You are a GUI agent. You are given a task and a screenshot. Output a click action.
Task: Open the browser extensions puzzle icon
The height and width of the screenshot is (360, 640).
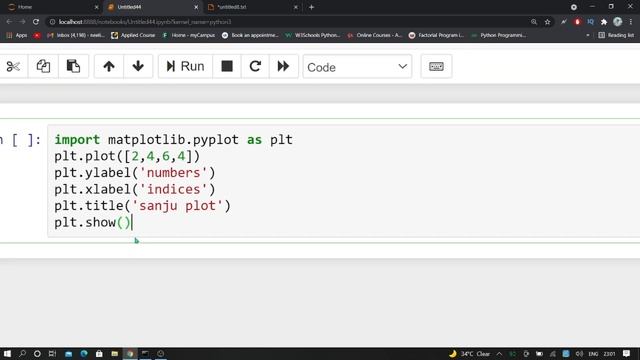(604, 22)
